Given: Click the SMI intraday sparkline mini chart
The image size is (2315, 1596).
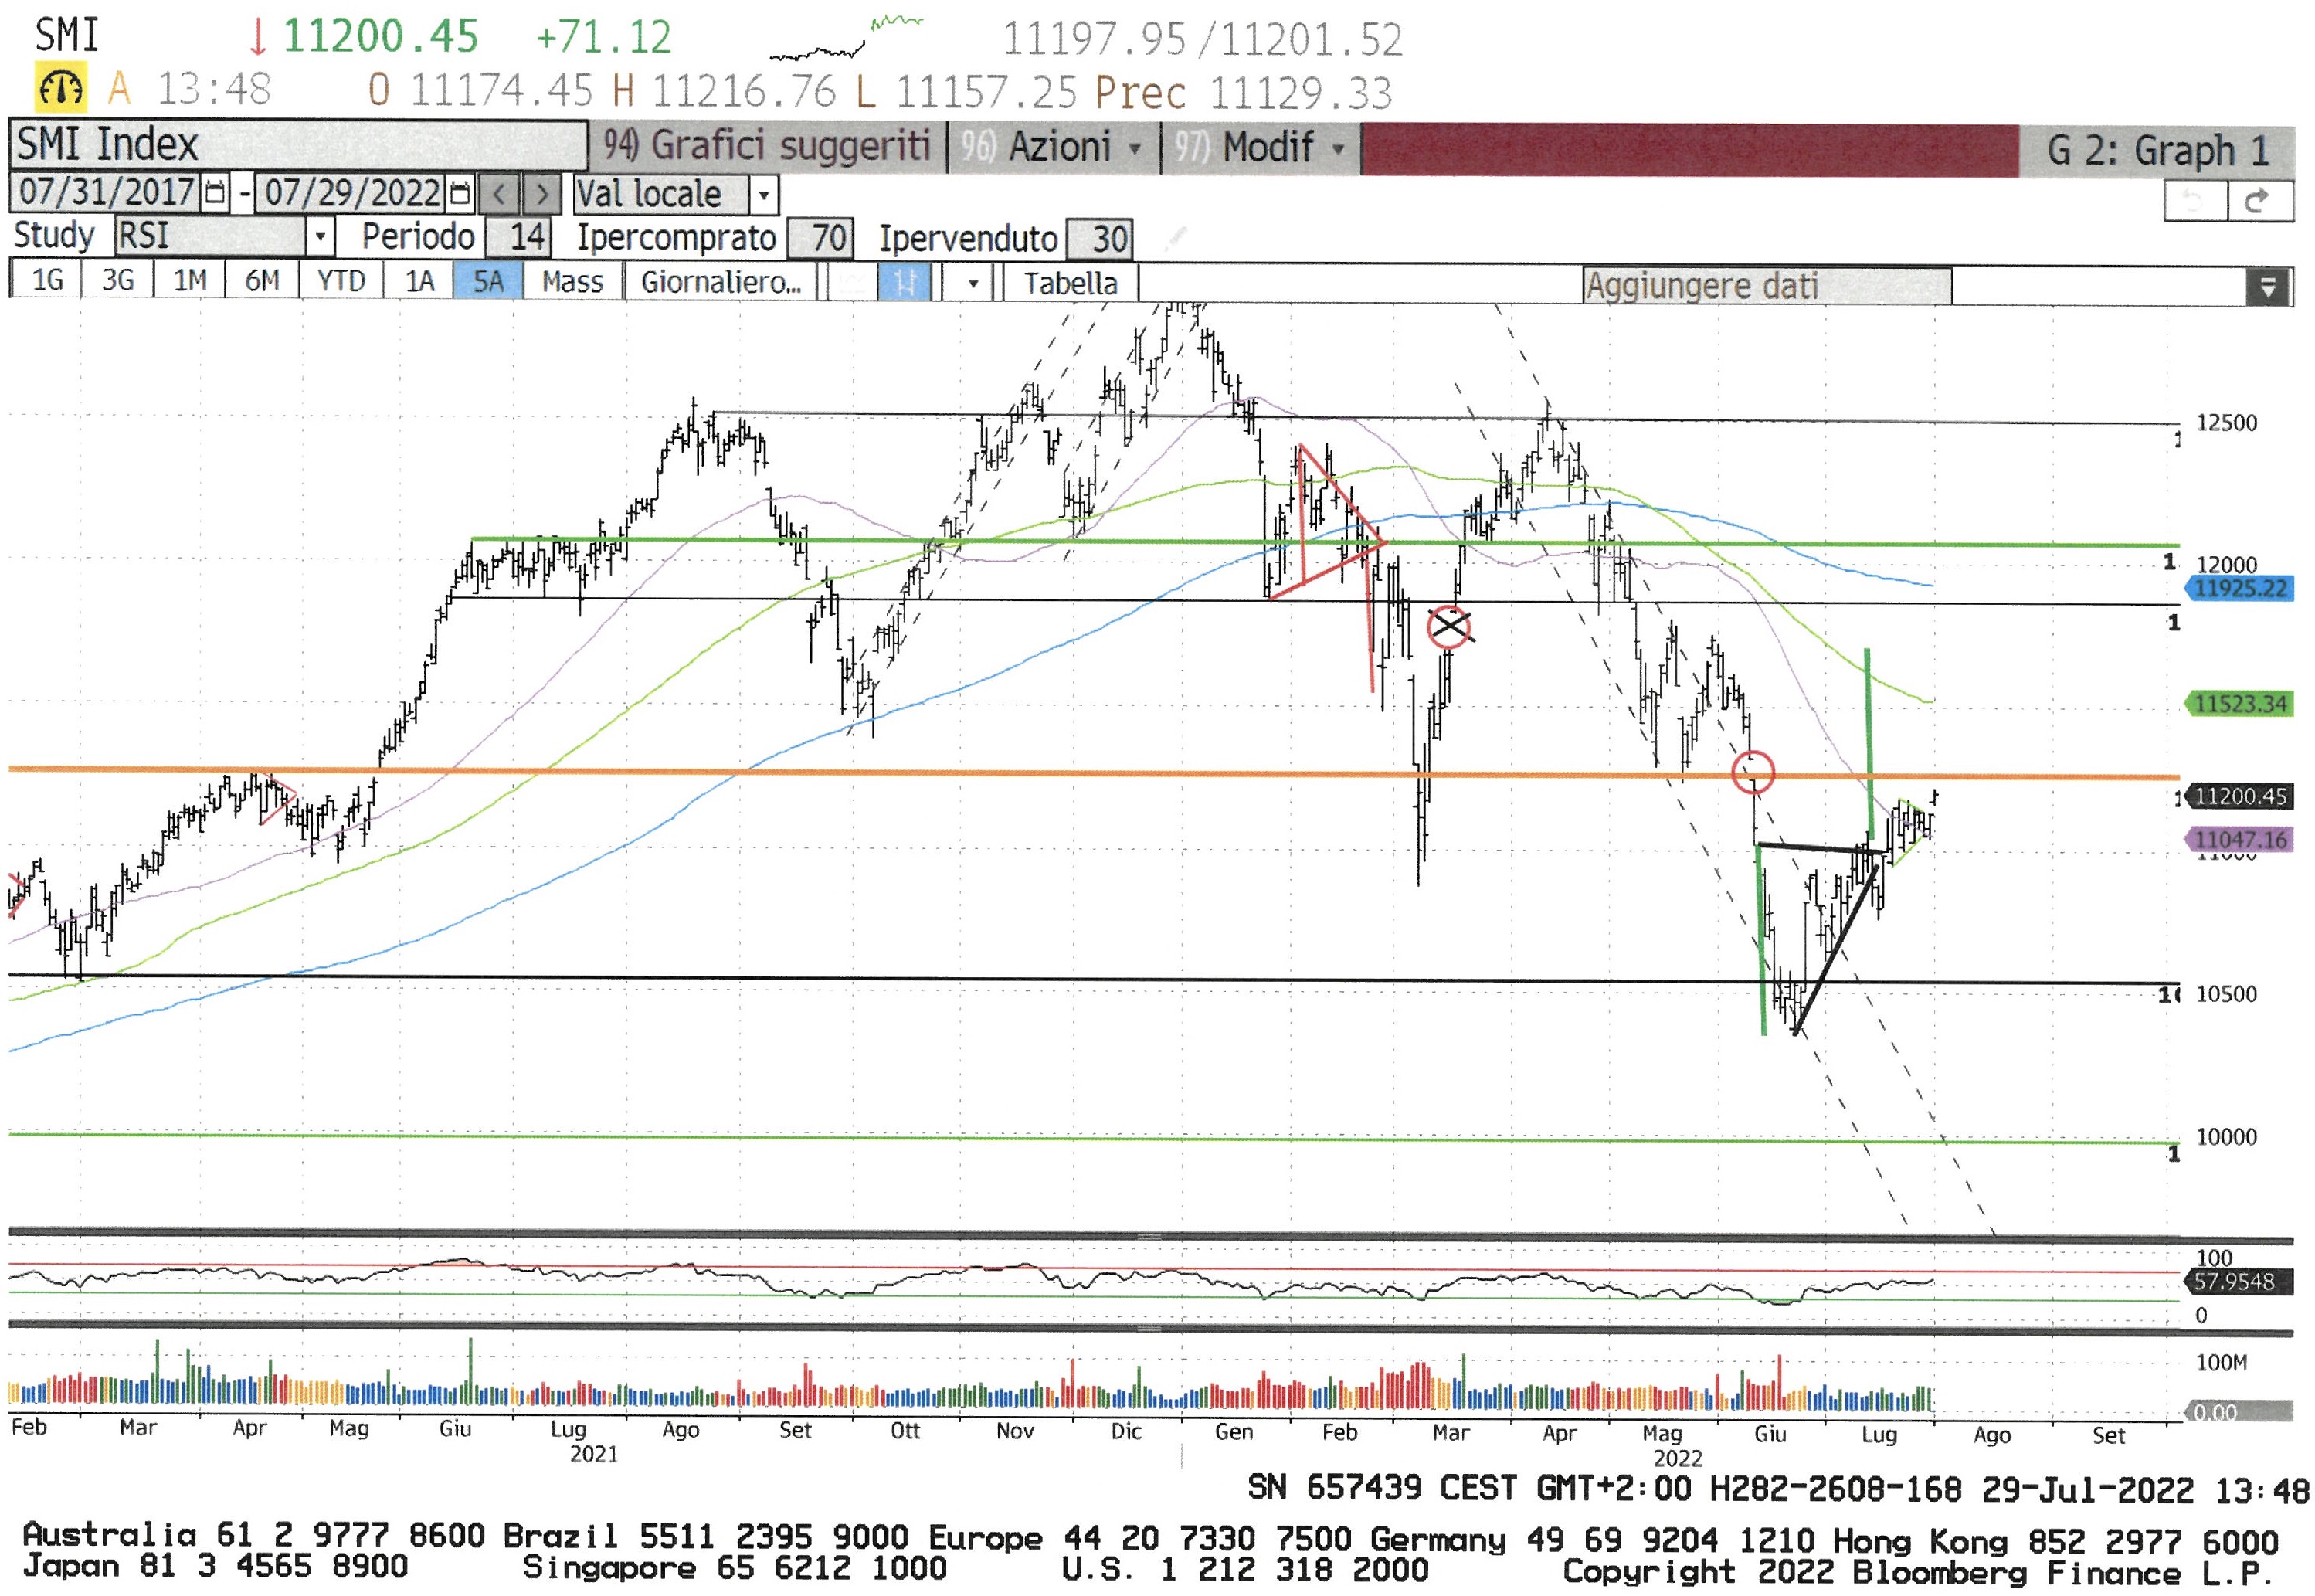Looking at the screenshot, I should tap(846, 38).
